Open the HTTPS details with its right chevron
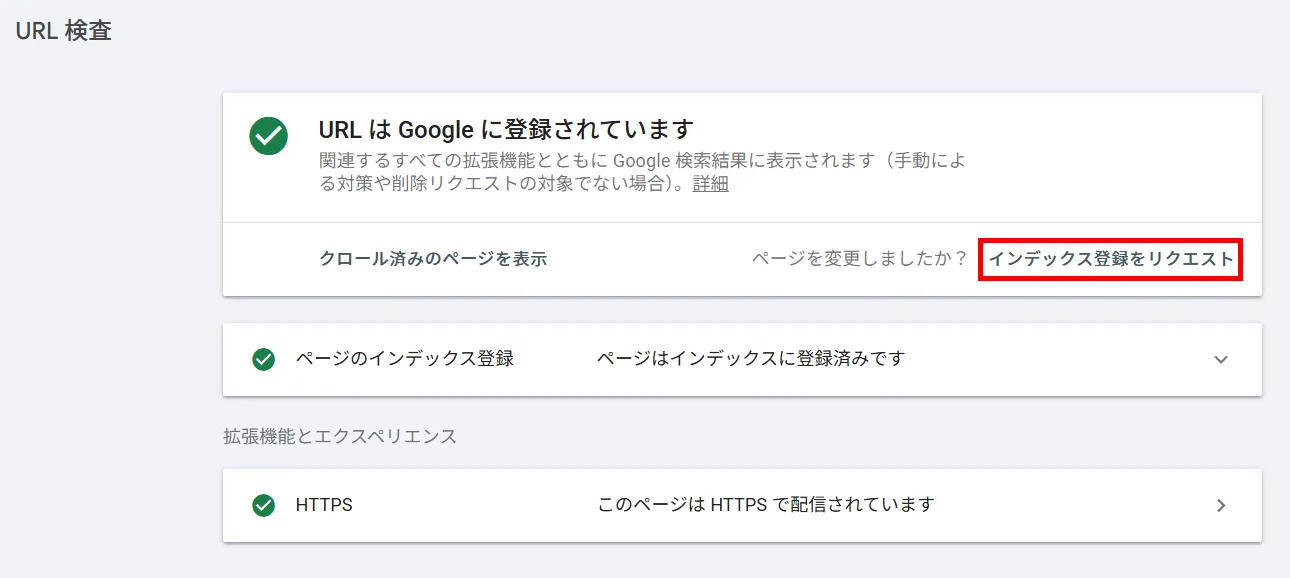Image resolution: width=1290 pixels, height=578 pixels. tap(1220, 505)
